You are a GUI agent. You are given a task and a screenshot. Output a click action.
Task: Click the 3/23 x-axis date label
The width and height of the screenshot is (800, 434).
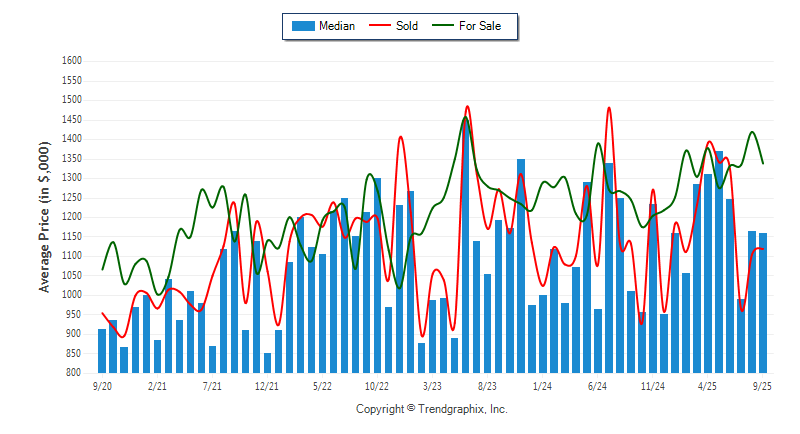point(432,384)
